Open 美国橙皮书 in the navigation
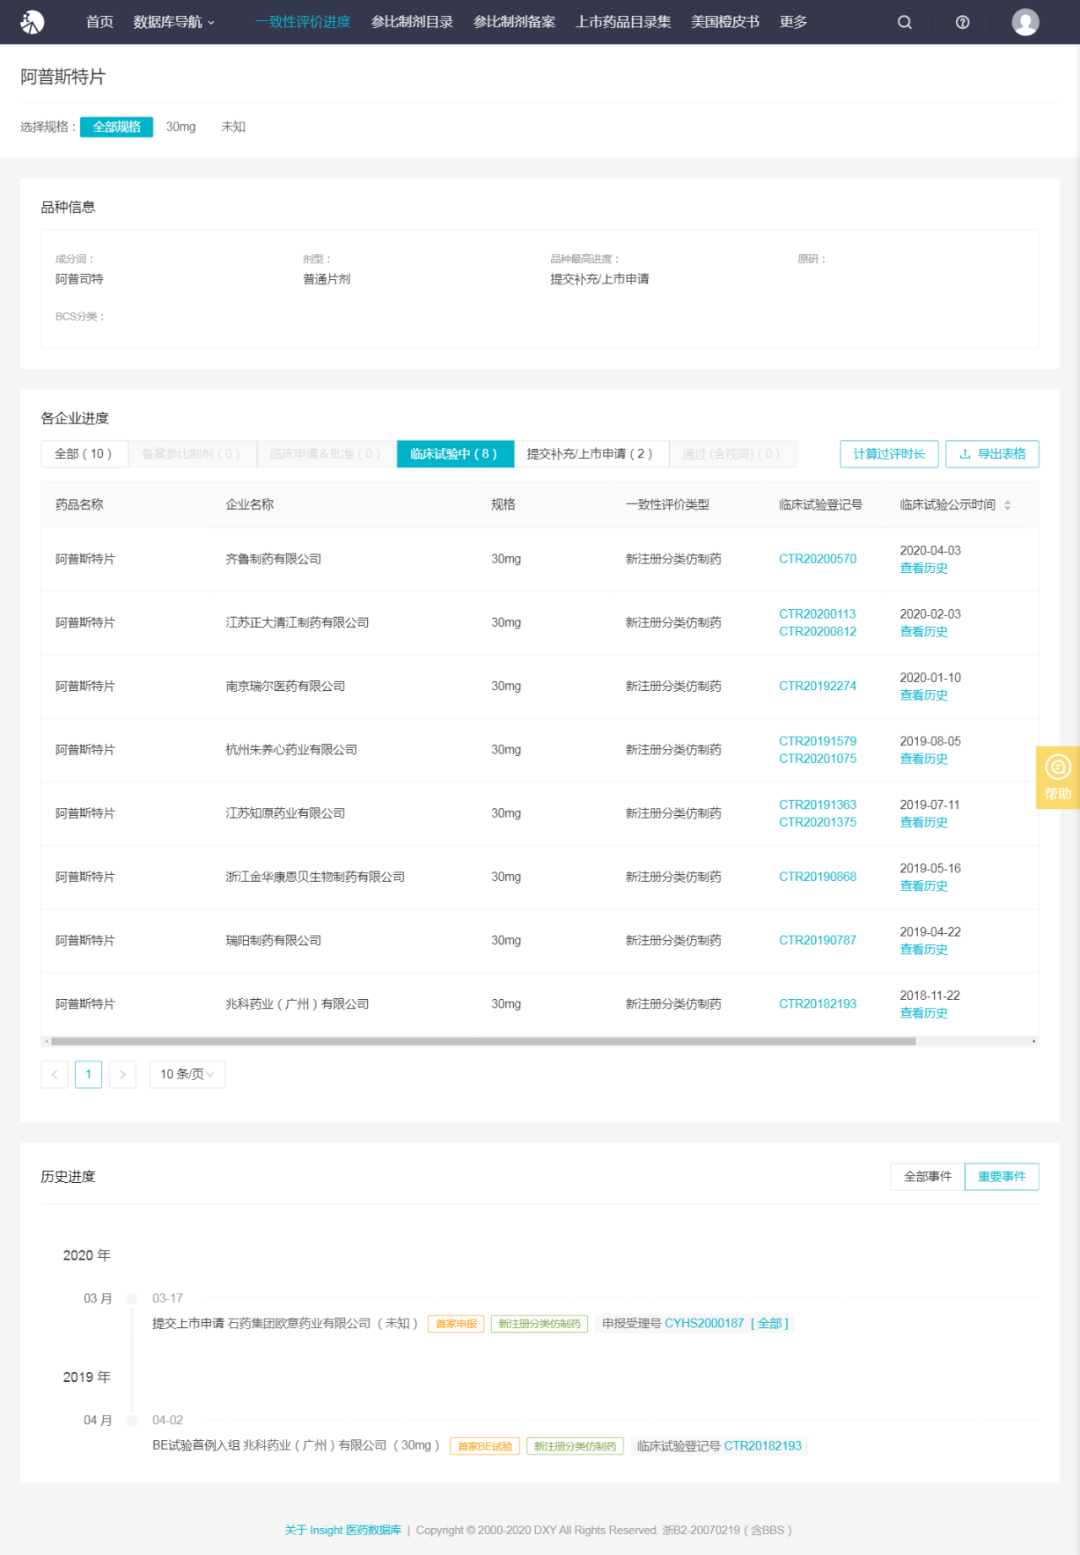 [725, 22]
